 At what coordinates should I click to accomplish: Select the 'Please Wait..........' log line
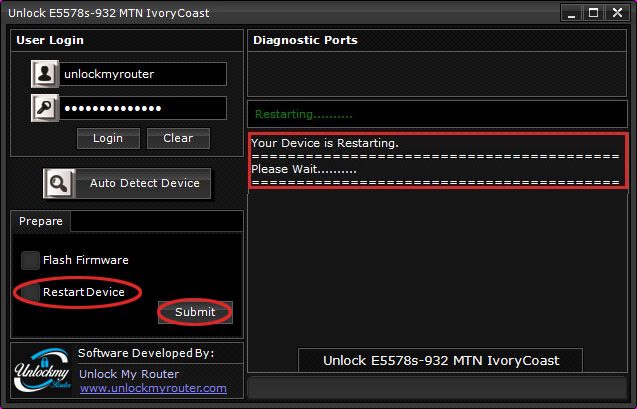pos(304,169)
